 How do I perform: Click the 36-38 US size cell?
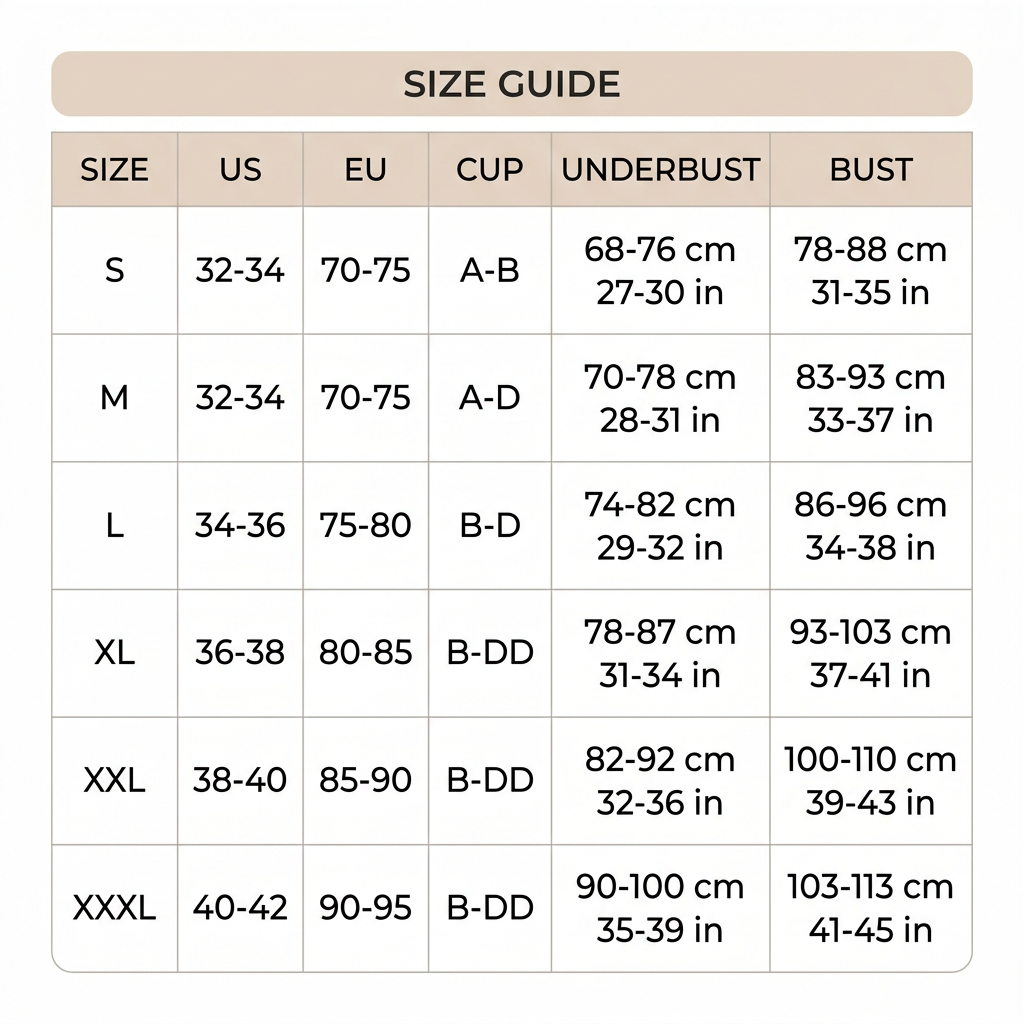[x=240, y=652]
